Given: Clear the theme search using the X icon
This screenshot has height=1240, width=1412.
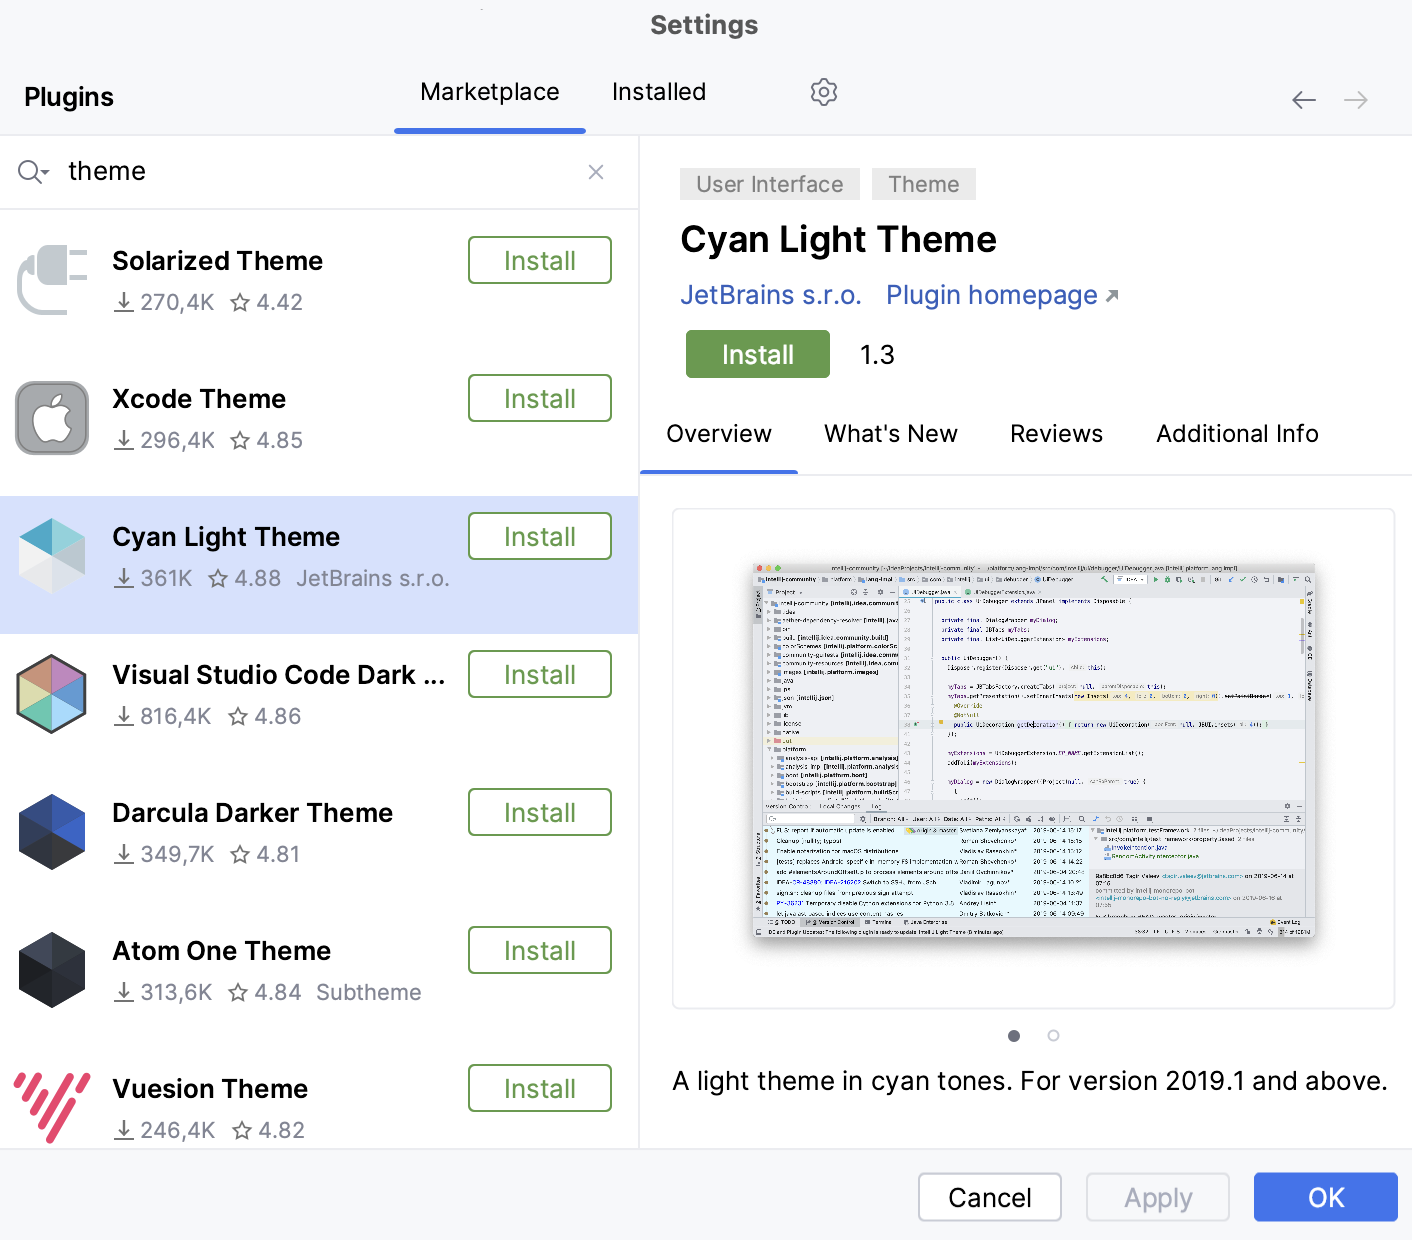Looking at the screenshot, I should pyautogui.click(x=596, y=172).
